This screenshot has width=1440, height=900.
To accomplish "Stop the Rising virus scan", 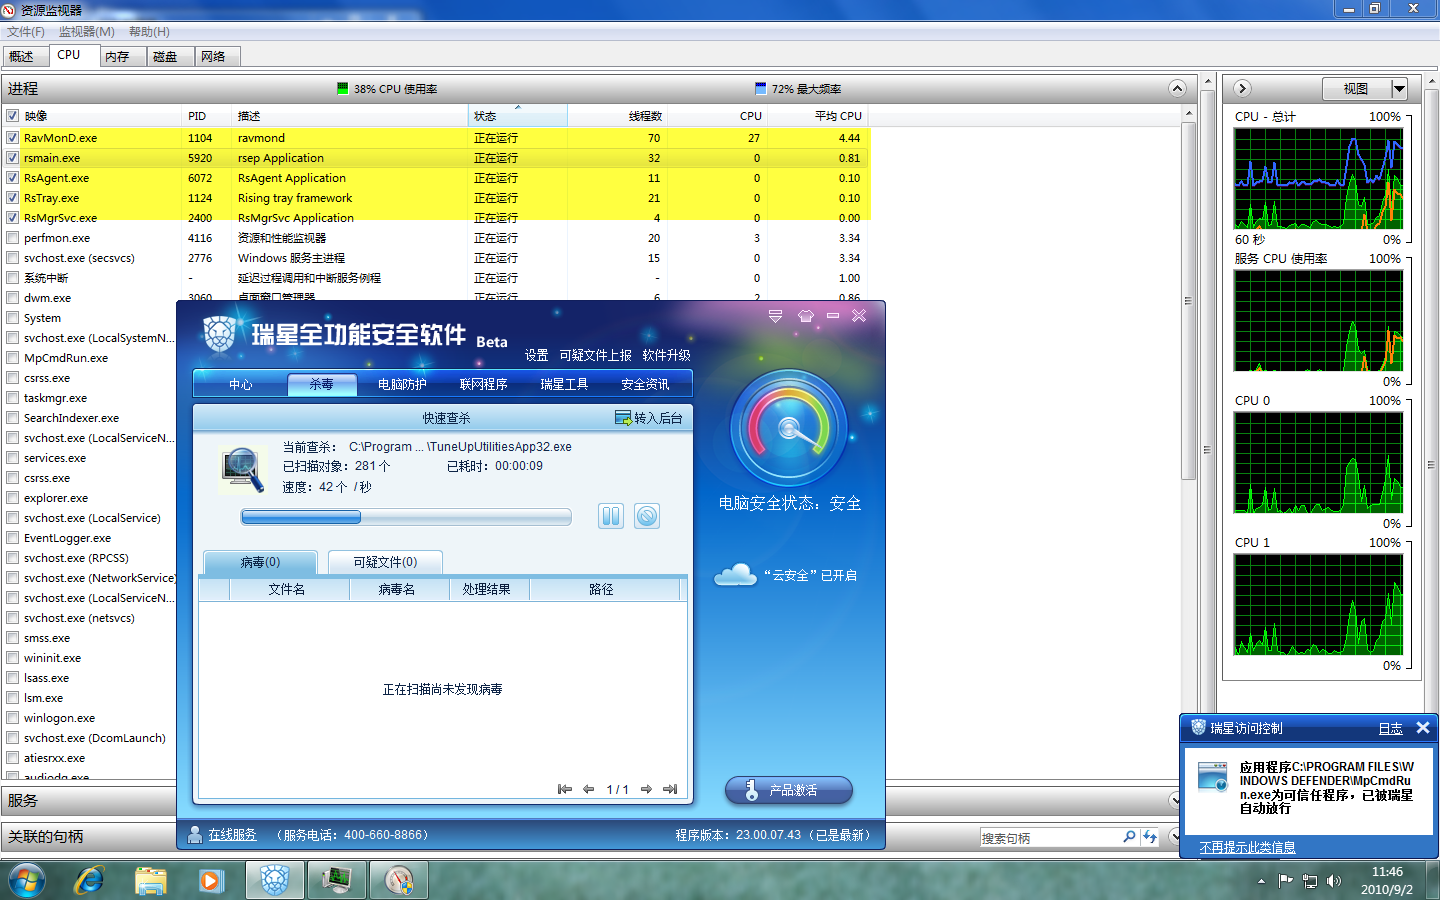I will pos(647,516).
